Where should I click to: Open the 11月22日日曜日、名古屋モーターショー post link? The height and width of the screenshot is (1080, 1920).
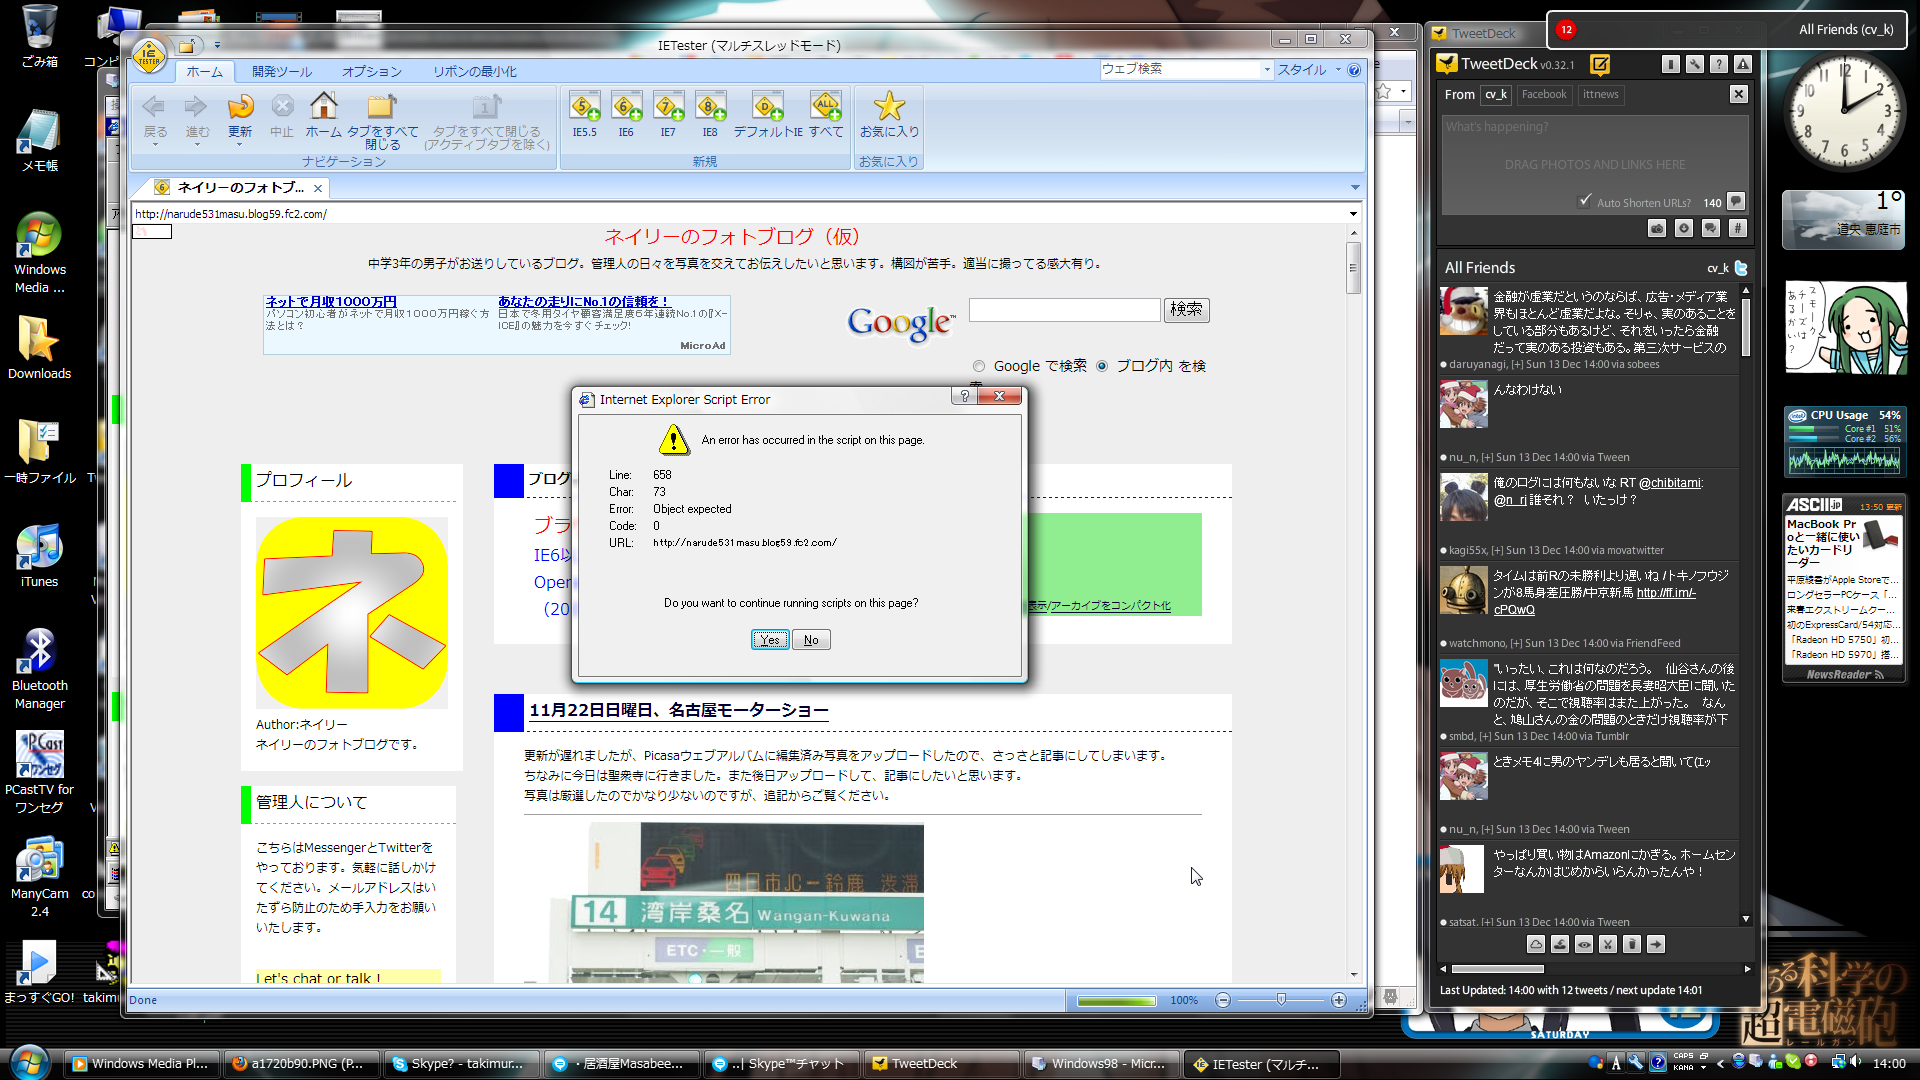(x=678, y=710)
